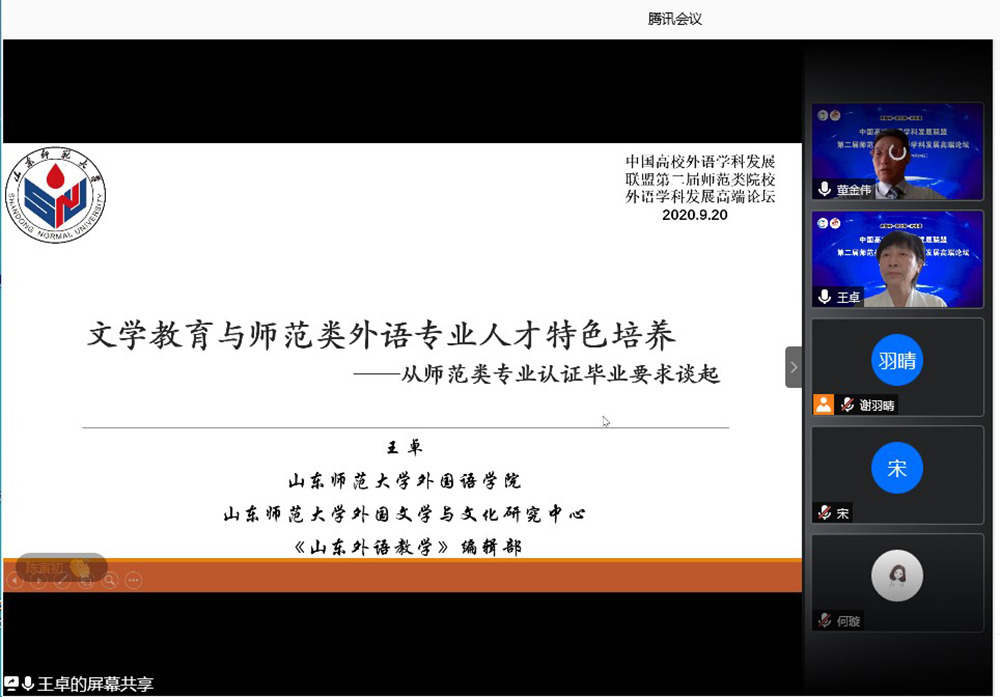Click the microphone icon on 王卓's video

coord(825,297)
